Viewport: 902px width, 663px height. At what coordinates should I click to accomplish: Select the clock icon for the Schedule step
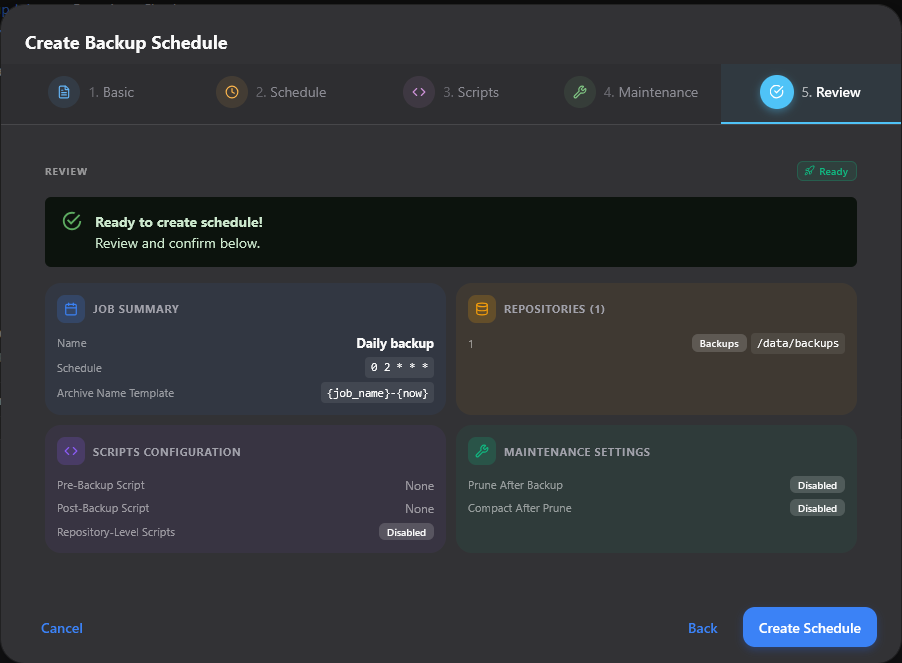click(230, 92)
